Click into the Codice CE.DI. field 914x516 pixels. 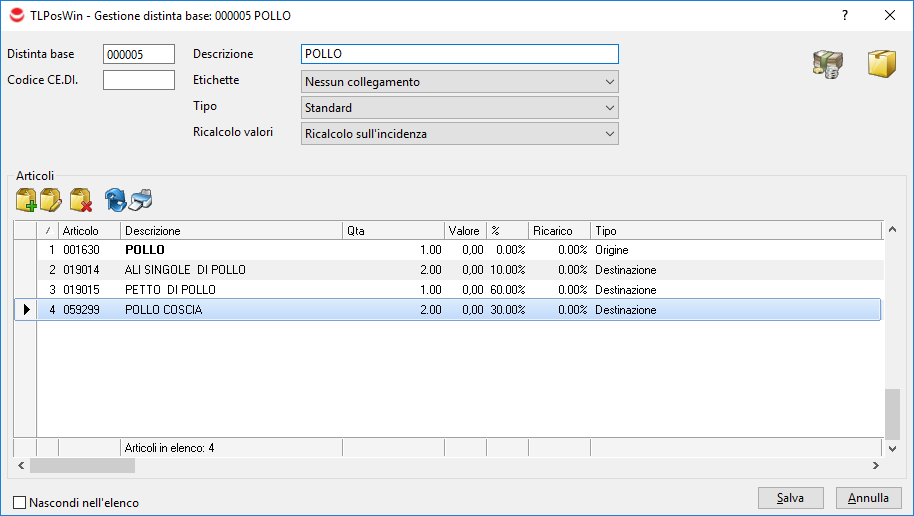click(x=139, y=80)
